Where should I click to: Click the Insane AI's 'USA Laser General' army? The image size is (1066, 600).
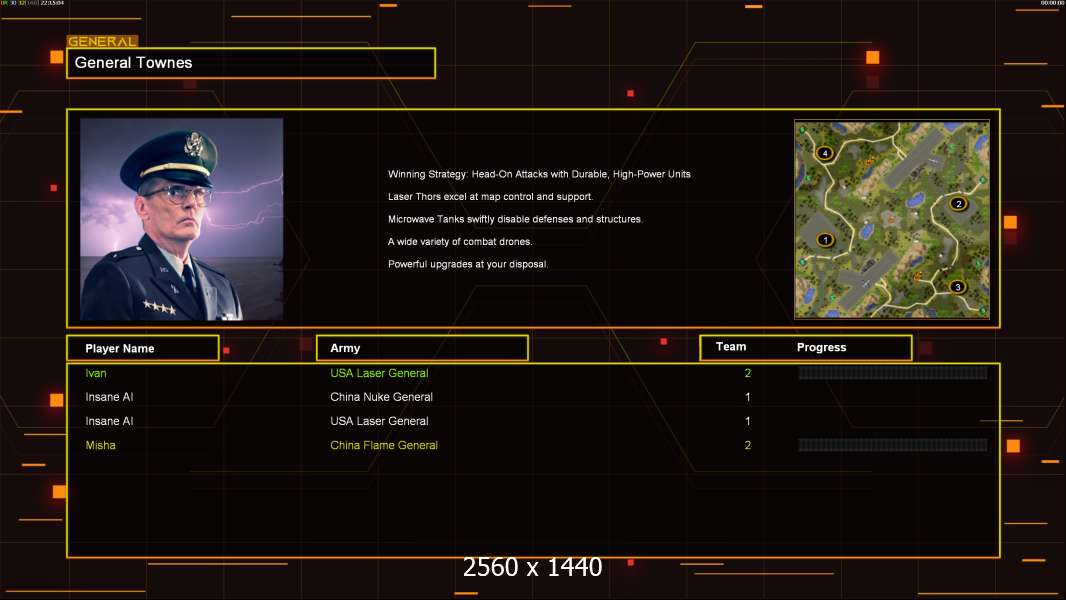pos(379,421)
